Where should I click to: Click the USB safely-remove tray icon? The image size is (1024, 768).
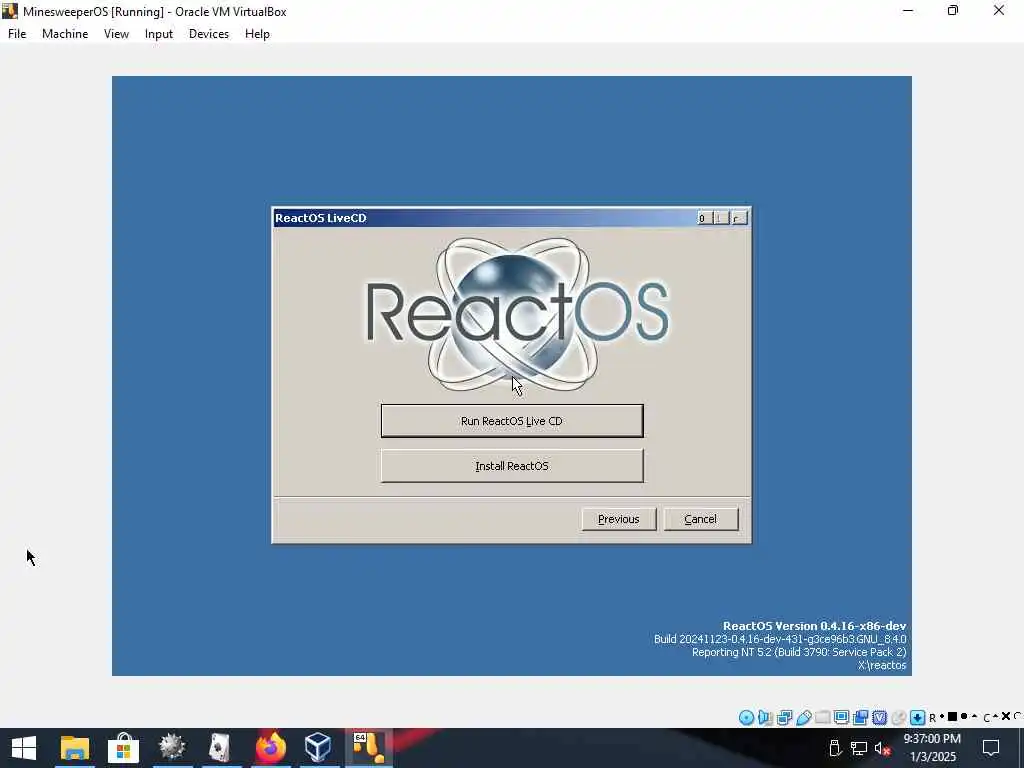coord(835,748)
